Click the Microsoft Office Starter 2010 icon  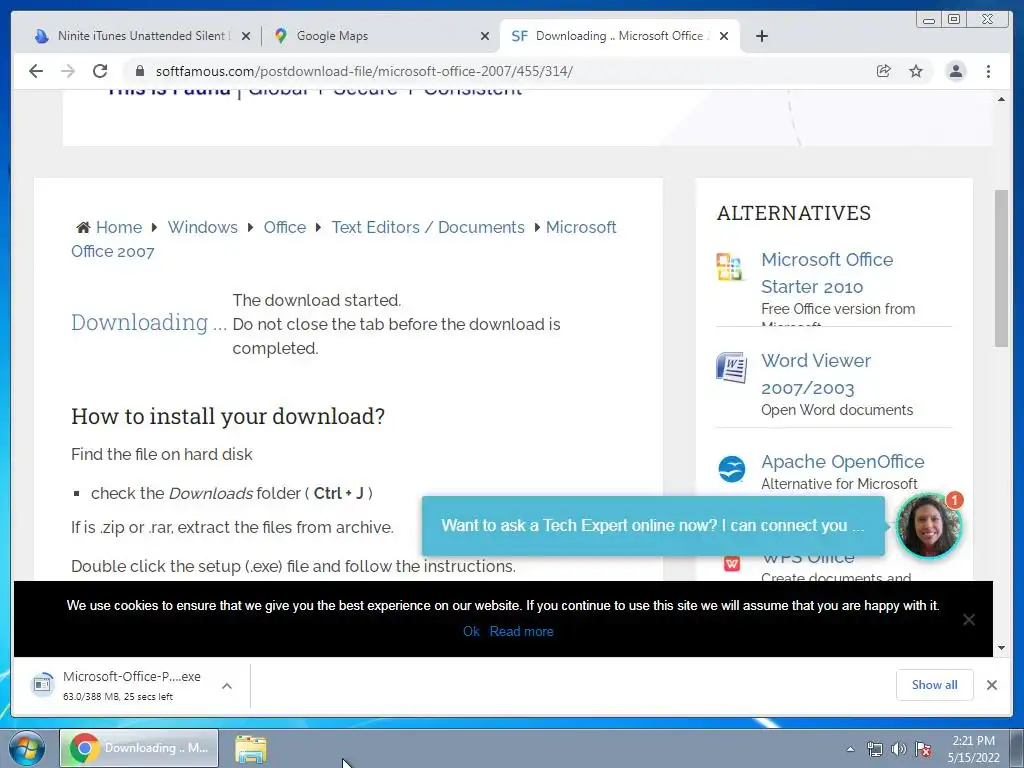[x=729, y=267]
